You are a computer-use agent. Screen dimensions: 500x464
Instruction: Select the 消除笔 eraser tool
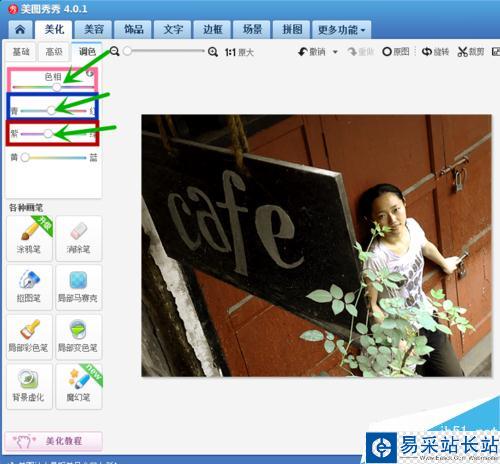79,238
